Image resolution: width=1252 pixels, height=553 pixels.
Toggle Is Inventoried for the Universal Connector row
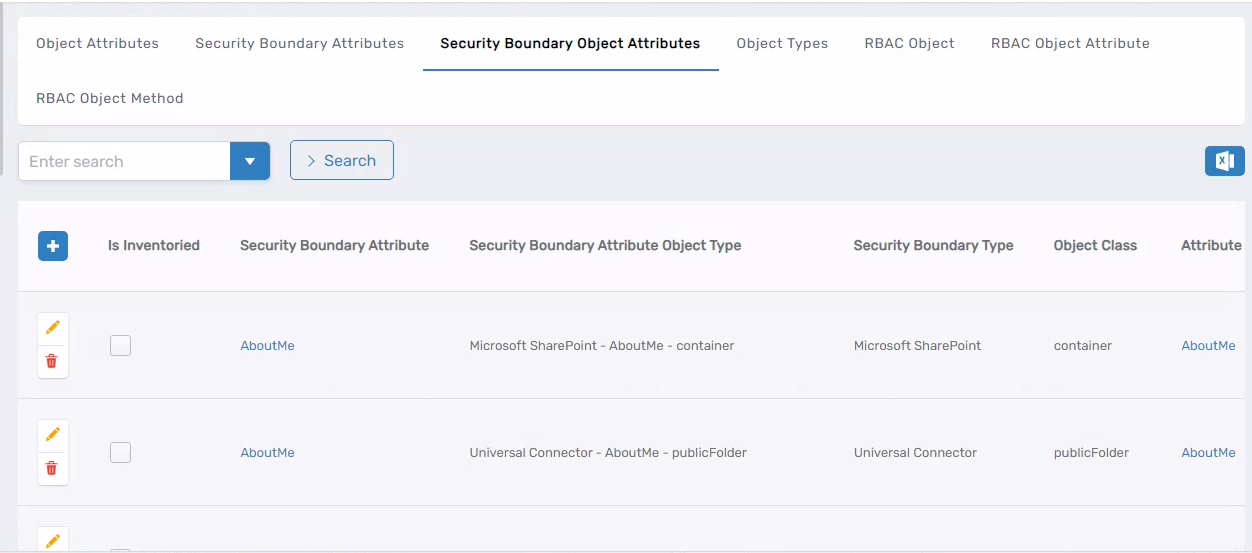pos(120,452)
